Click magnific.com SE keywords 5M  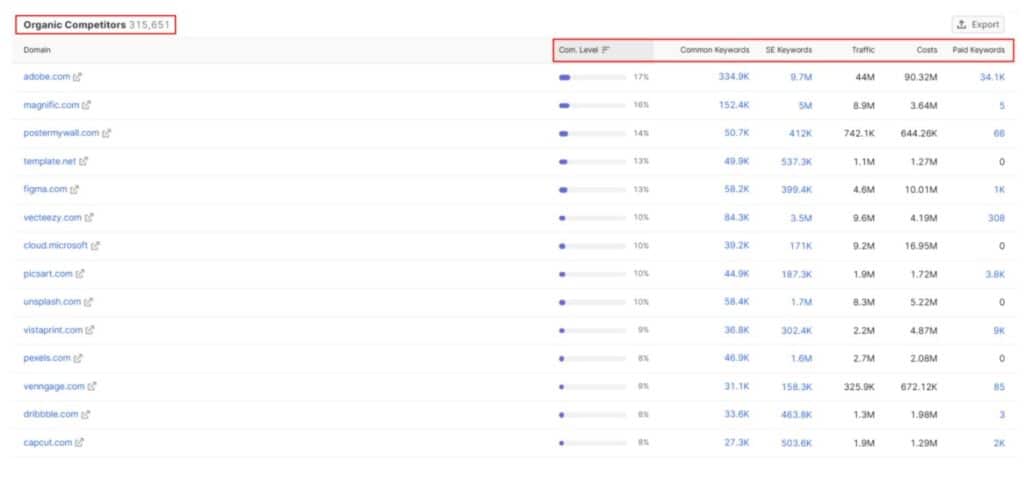click(x=805, y=105)
